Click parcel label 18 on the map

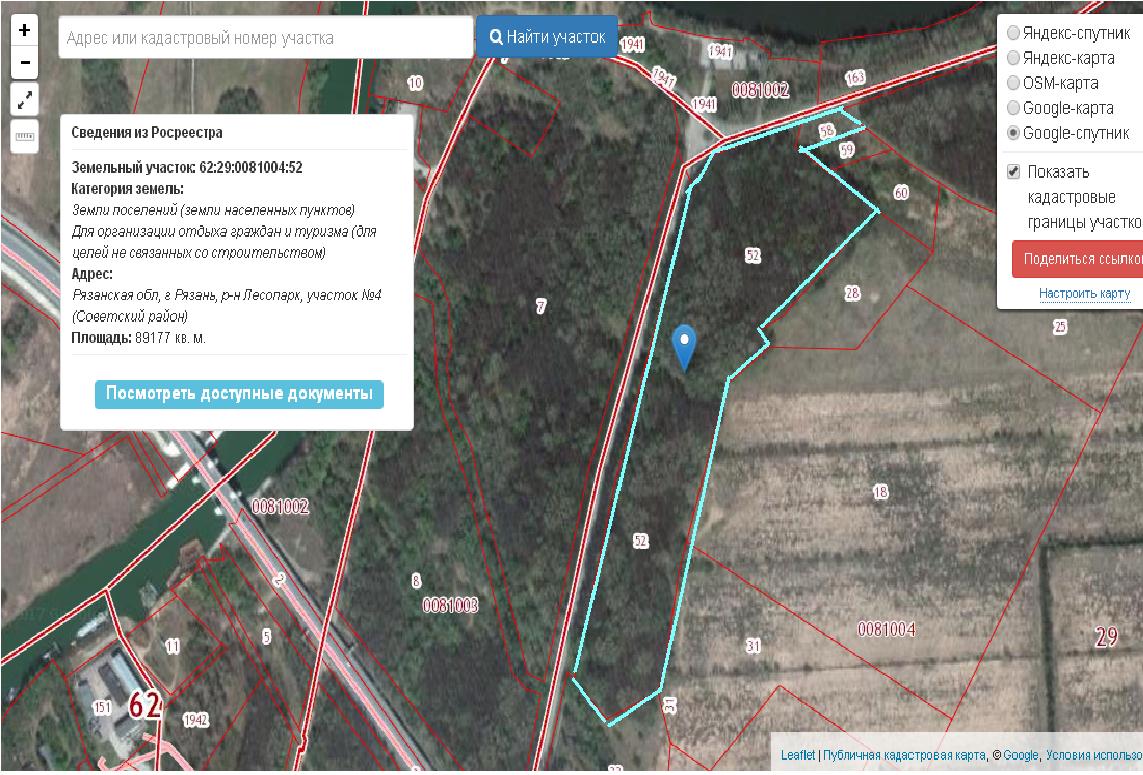click(x=881, y=492)
